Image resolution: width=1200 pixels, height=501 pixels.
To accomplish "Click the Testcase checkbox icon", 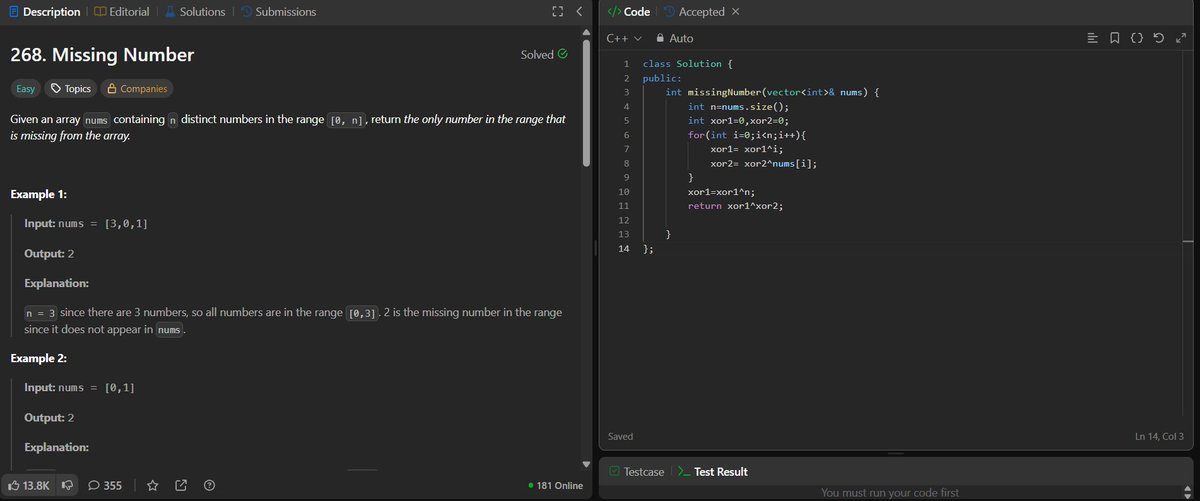I will 613,471.
